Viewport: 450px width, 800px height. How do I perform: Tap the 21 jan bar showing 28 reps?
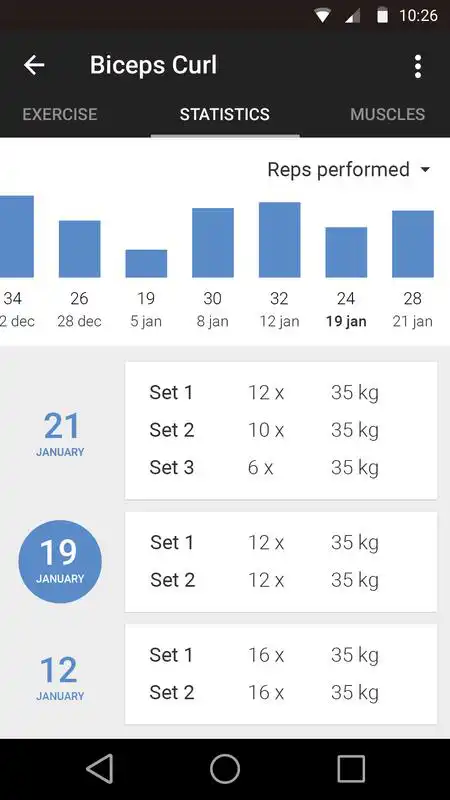[413, 244]
